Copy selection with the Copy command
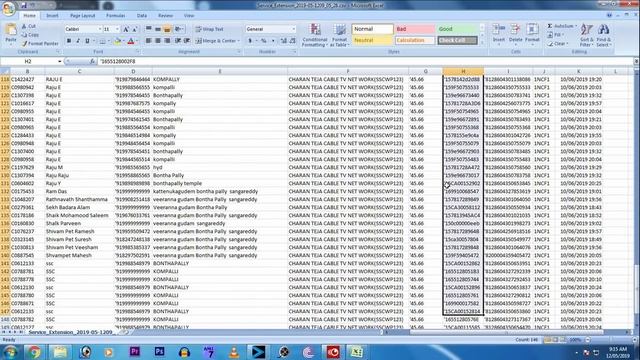 point(30,35)
